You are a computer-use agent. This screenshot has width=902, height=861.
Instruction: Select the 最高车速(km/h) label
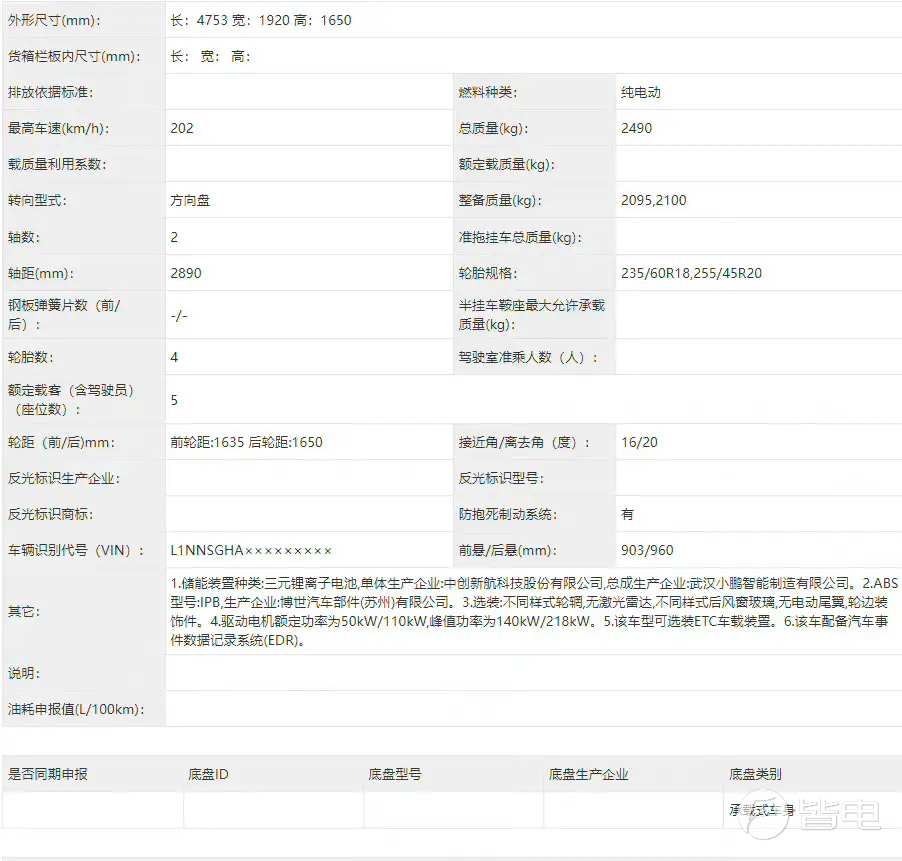click(59, 128)
